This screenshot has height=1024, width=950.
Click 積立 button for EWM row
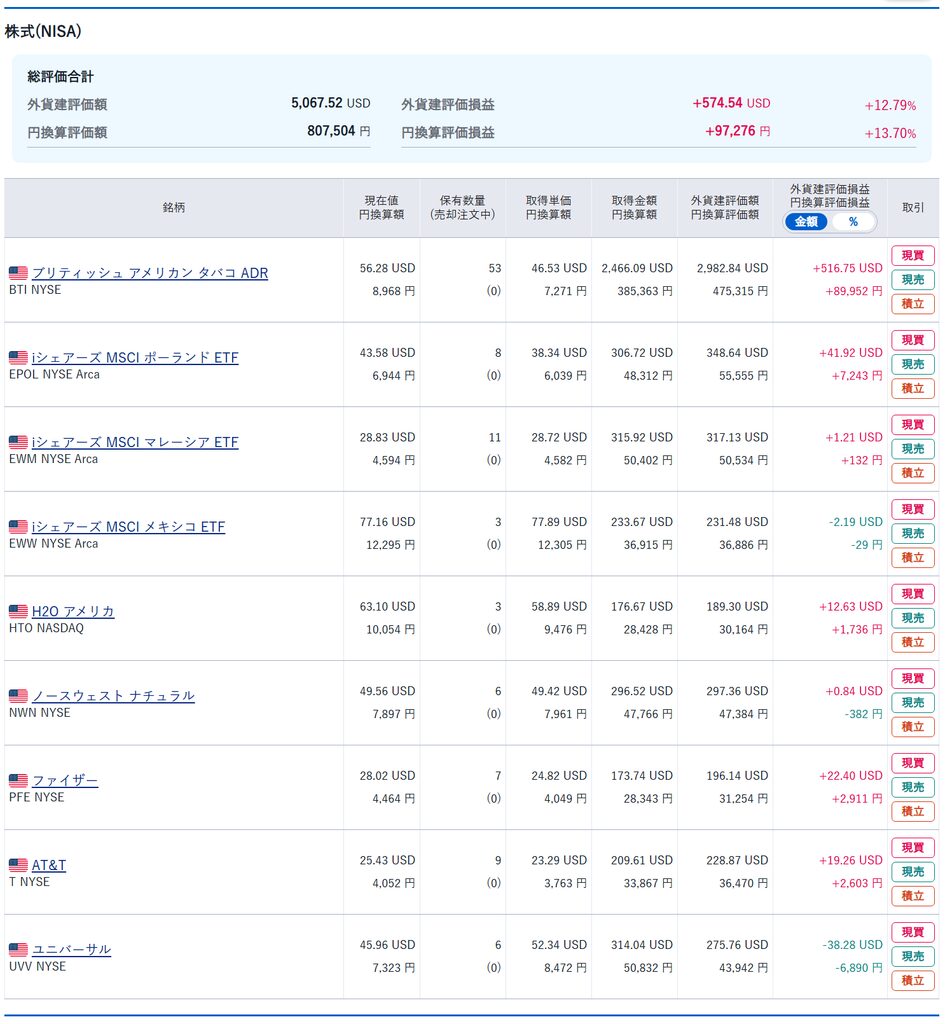click(x=913, y=473)
